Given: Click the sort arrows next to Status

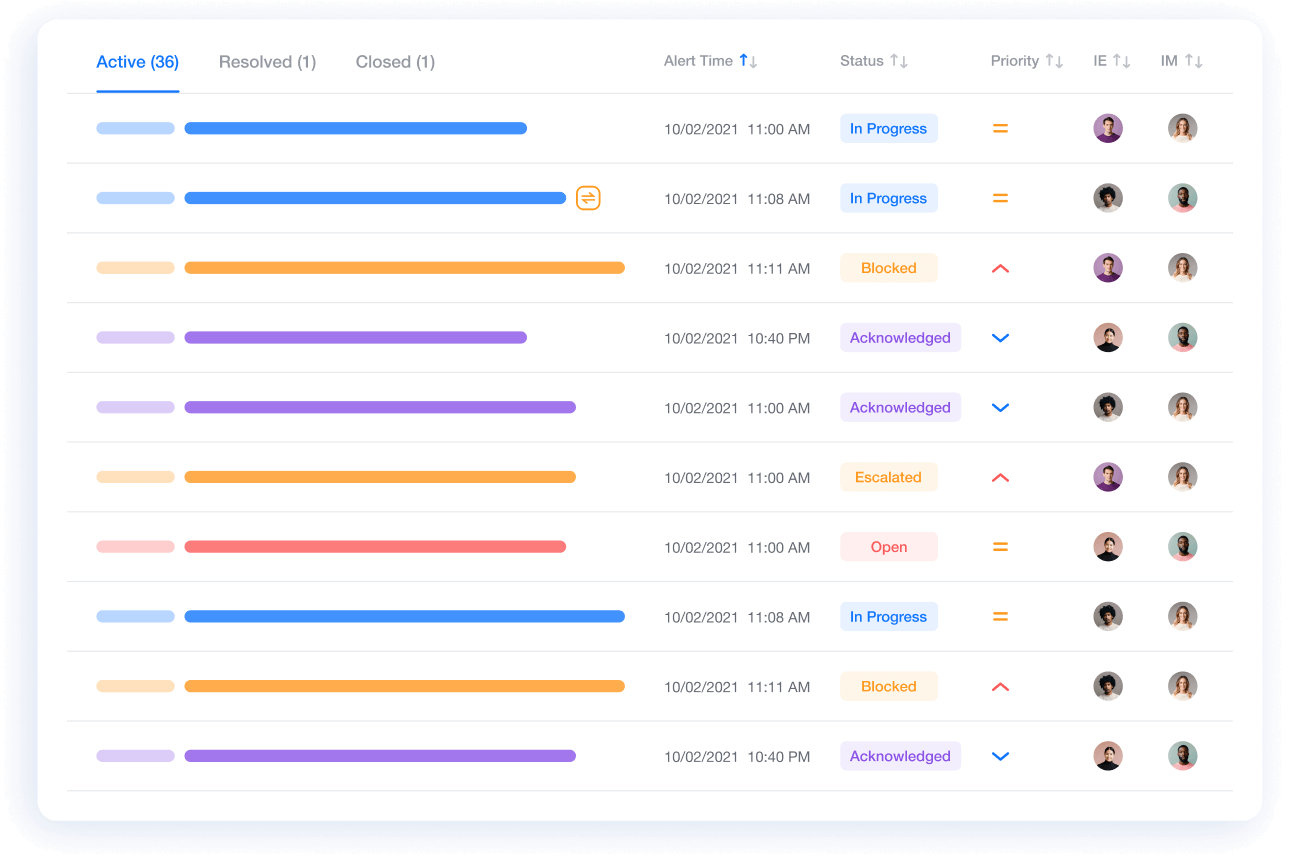Looking at the screenshot, I should point(899,61).
